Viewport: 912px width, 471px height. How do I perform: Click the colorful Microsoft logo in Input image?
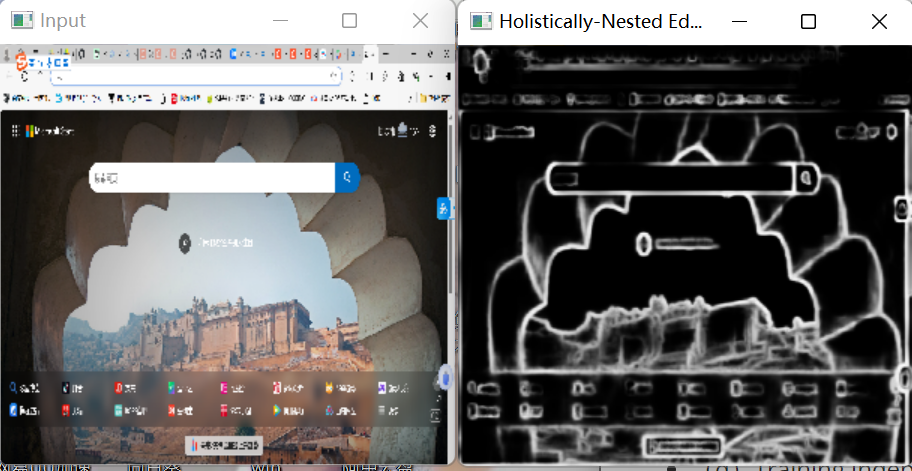[30, 130]
